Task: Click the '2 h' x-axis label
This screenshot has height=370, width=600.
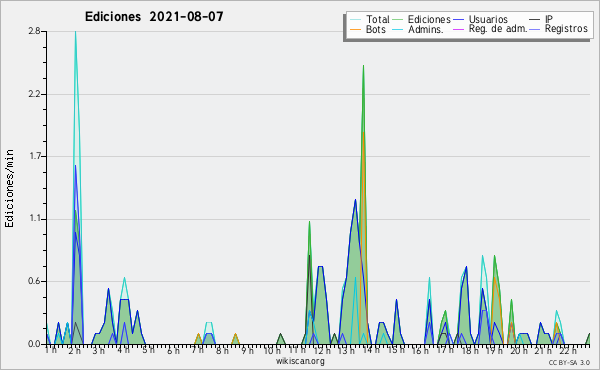Action: coord(75,350)
